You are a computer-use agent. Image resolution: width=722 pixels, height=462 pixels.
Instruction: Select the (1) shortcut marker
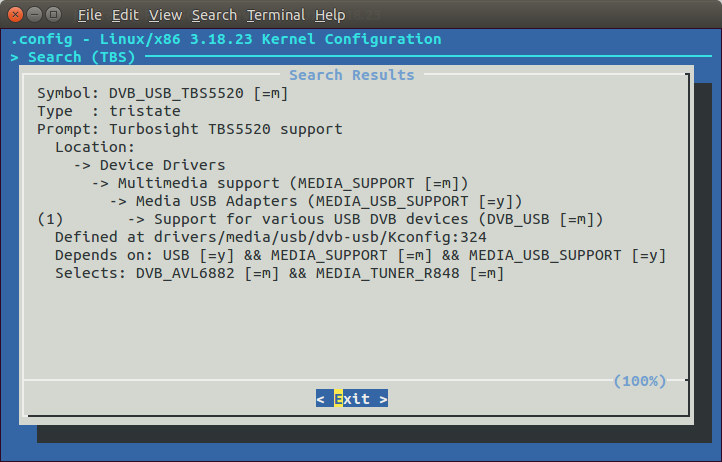50,219
